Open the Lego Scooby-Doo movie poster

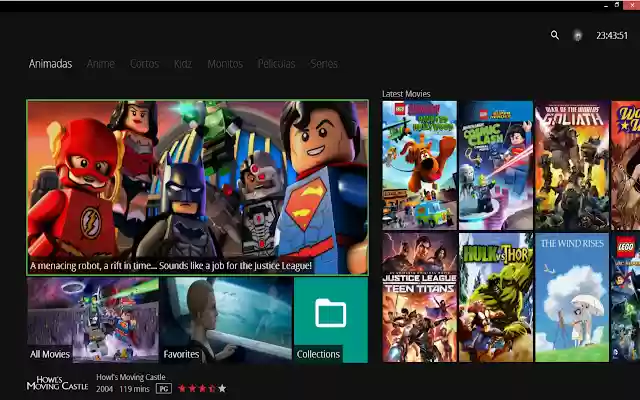pyautogui.click(x=420, y=165)
